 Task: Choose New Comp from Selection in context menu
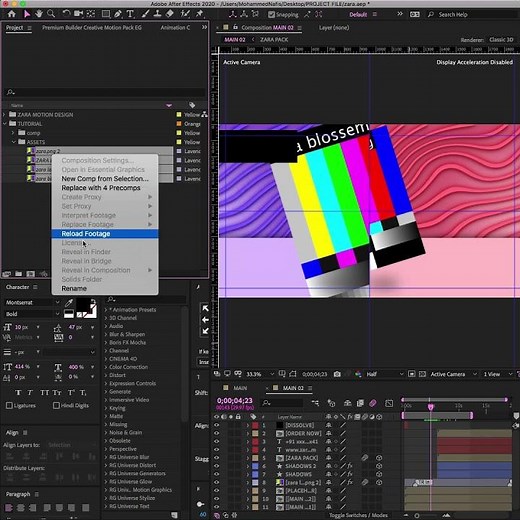click(x=105, y=179)
